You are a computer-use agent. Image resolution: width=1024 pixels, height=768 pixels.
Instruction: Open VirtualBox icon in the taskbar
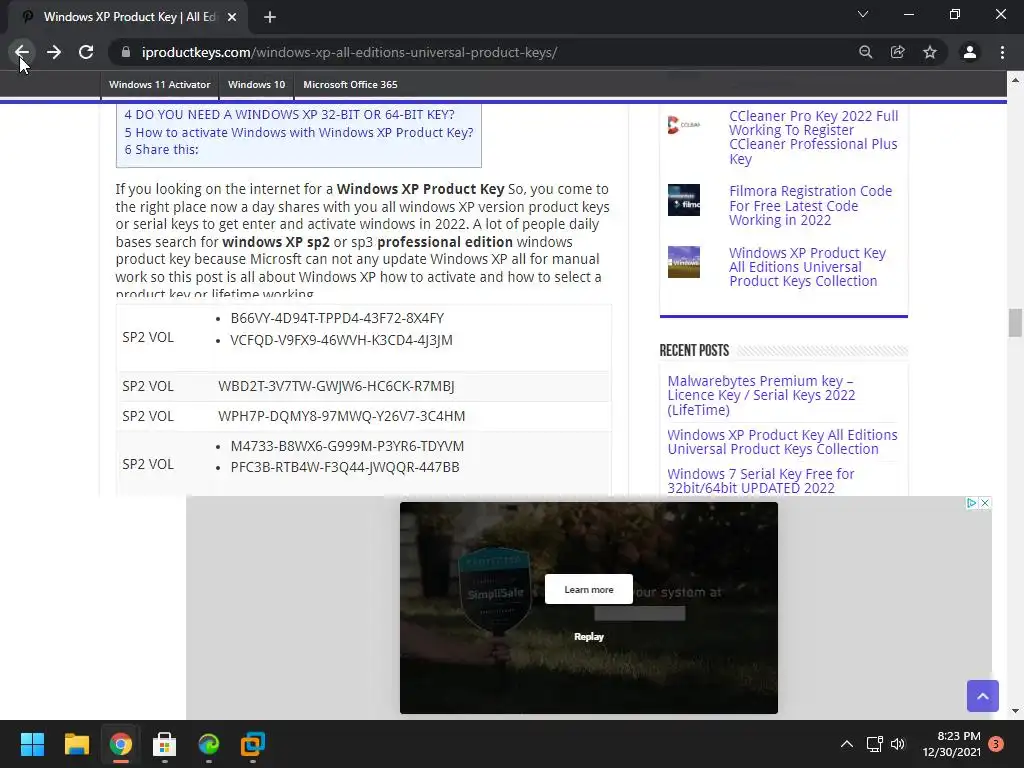click(x=253, y=744)
